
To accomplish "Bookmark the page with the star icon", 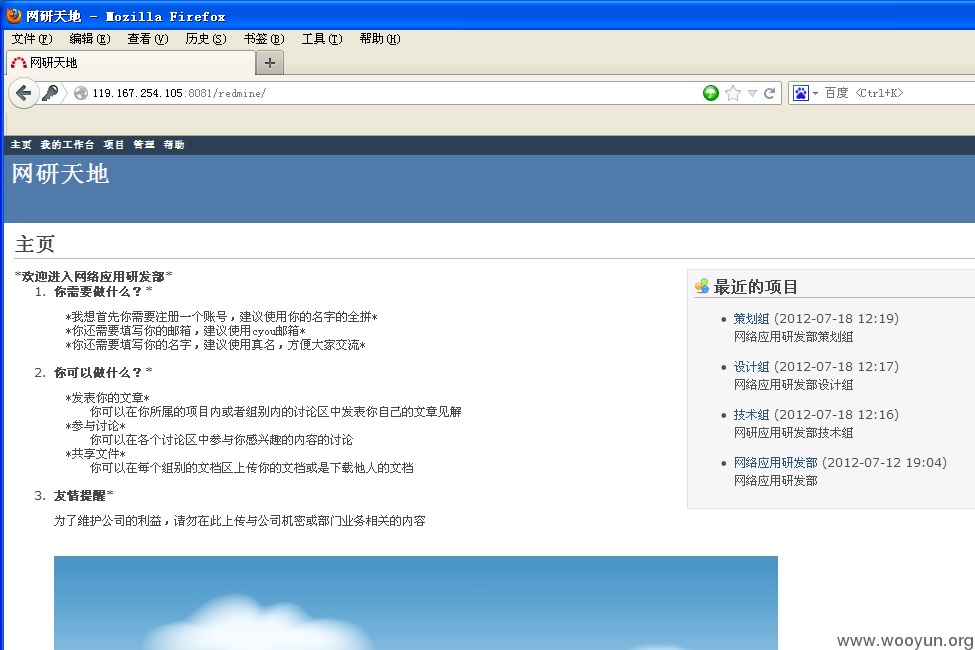I will pyautogui.click(x=733, y=93).
